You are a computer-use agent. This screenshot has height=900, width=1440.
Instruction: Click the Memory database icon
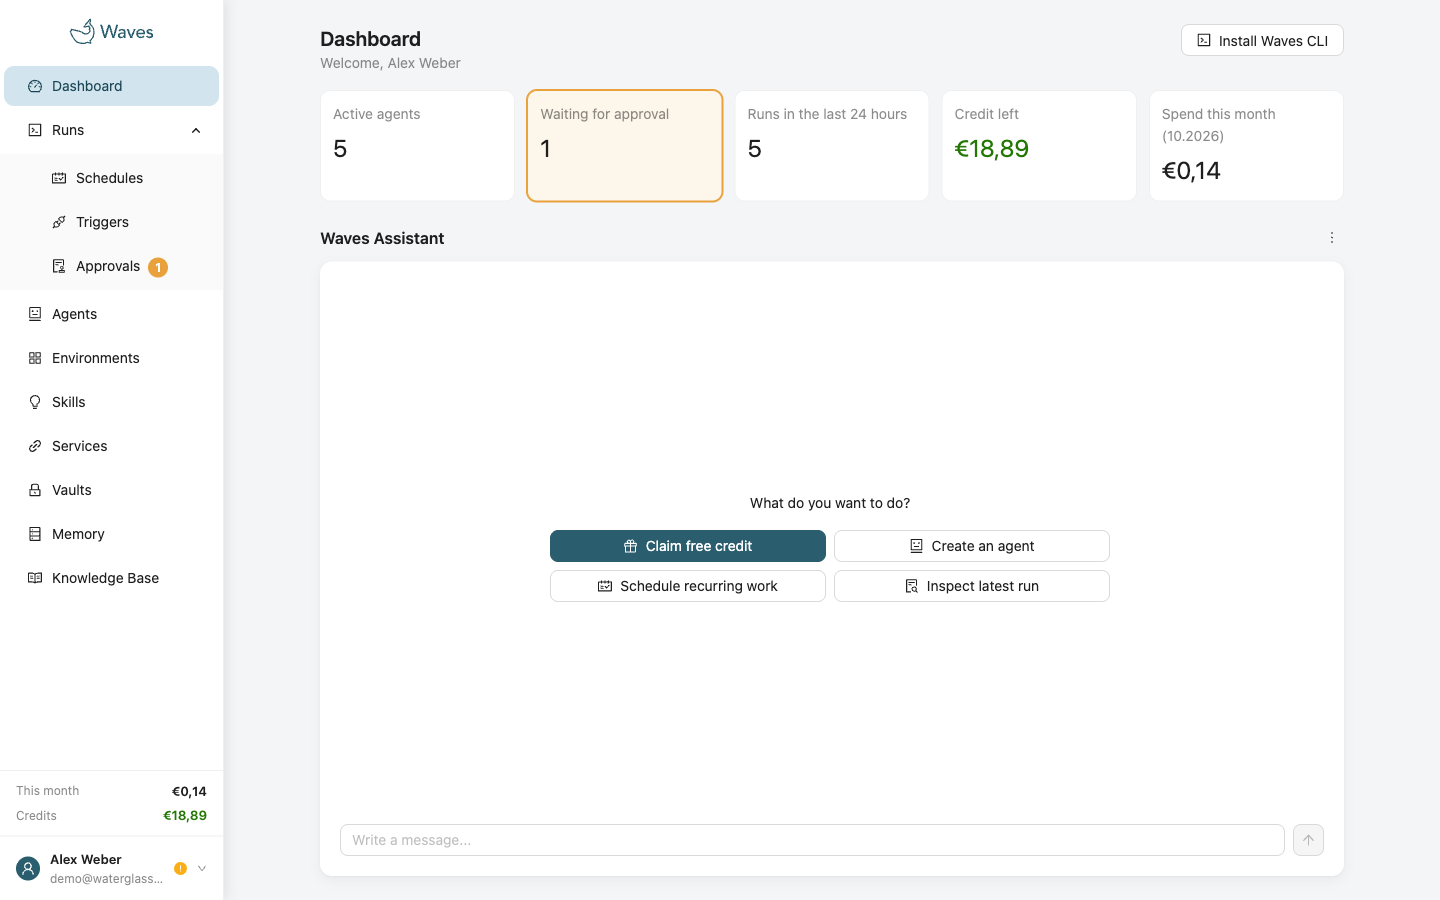coord(35,534)
